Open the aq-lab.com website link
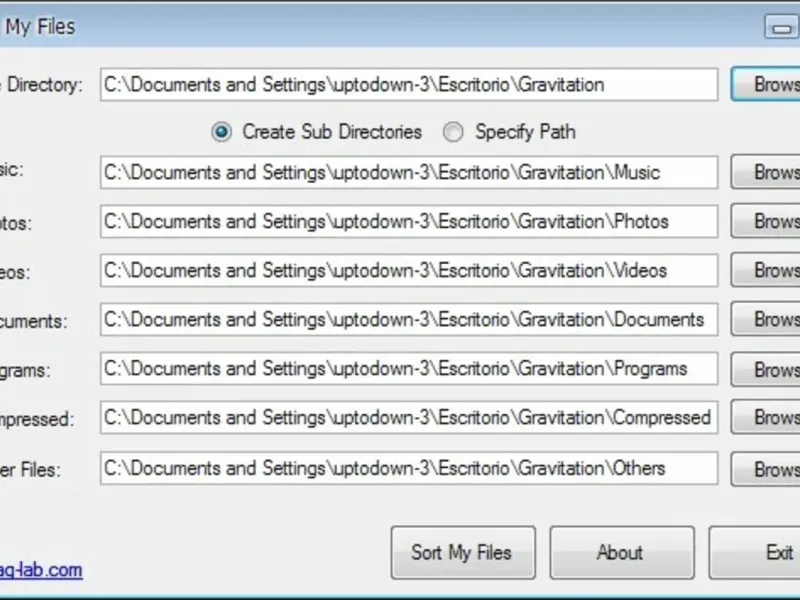 42,570
